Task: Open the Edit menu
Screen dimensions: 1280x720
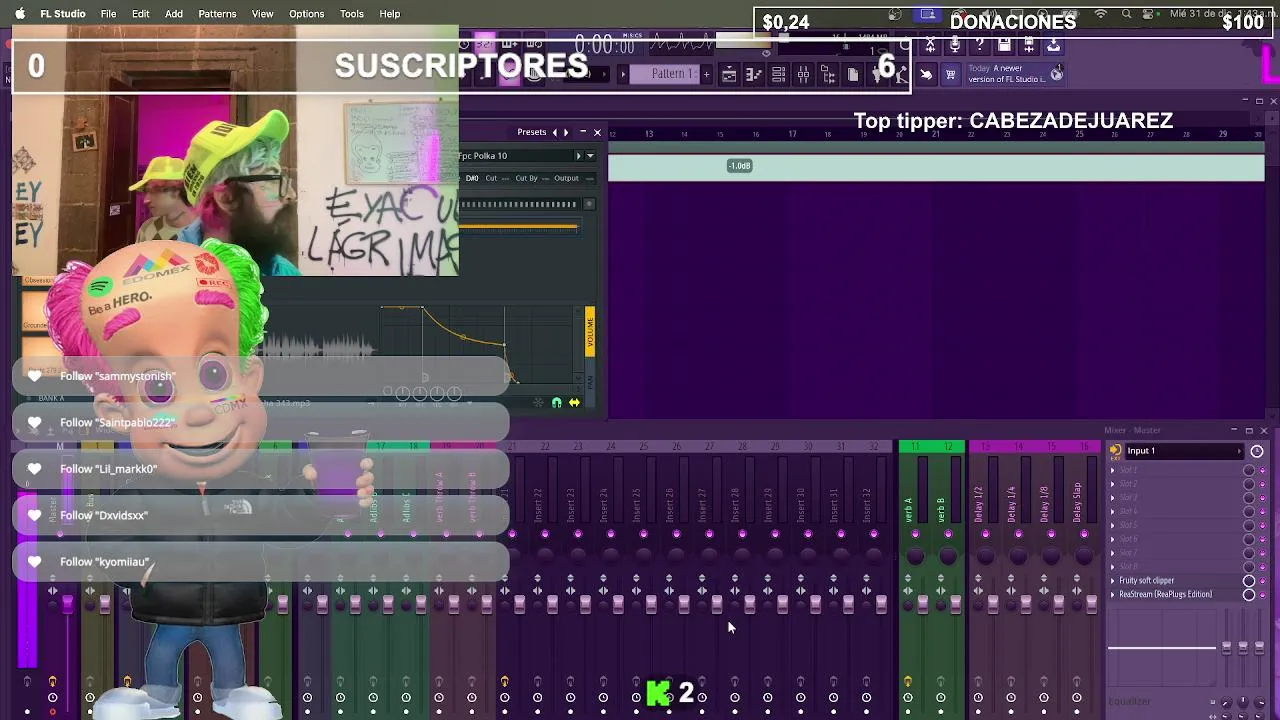Action: coord(140,14)
